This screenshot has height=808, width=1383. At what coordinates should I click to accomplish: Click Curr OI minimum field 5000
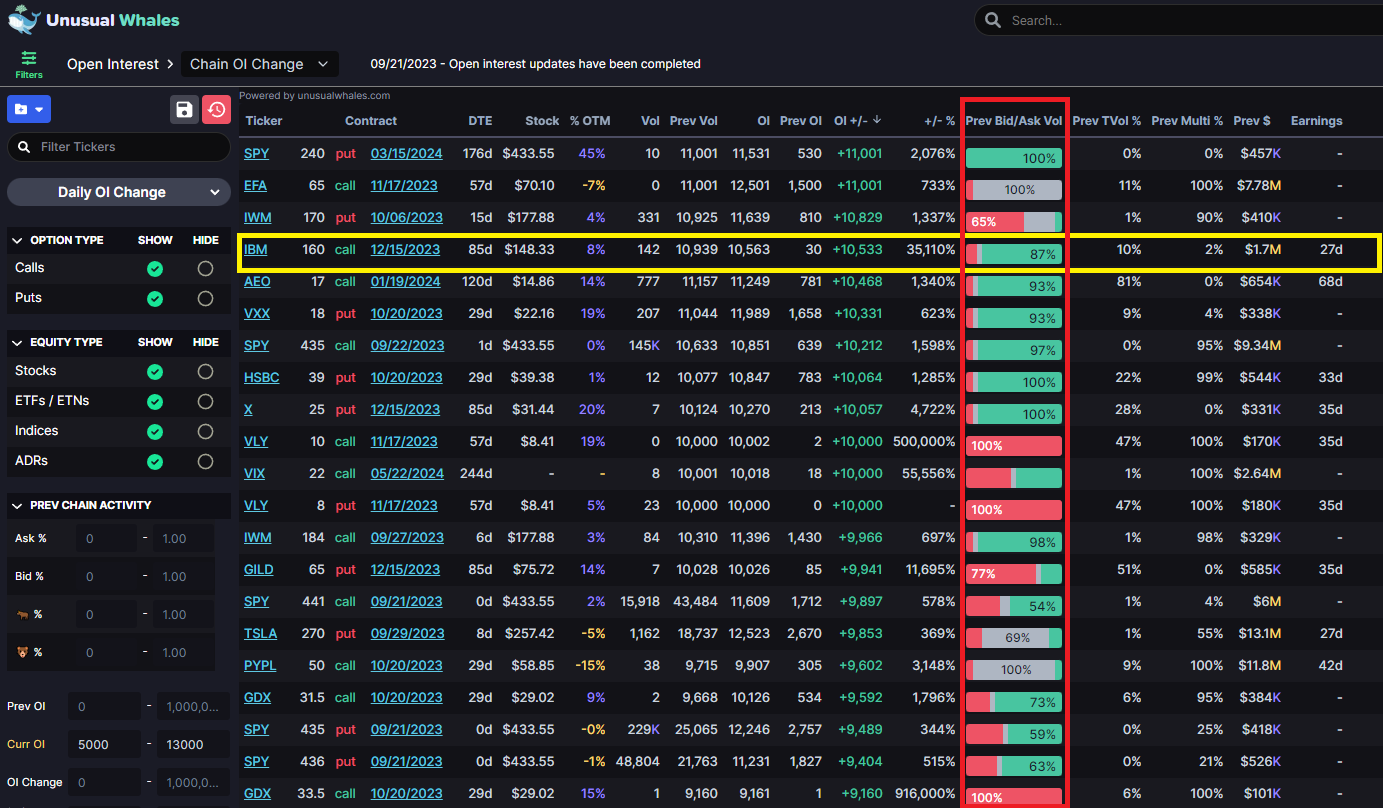104,744
